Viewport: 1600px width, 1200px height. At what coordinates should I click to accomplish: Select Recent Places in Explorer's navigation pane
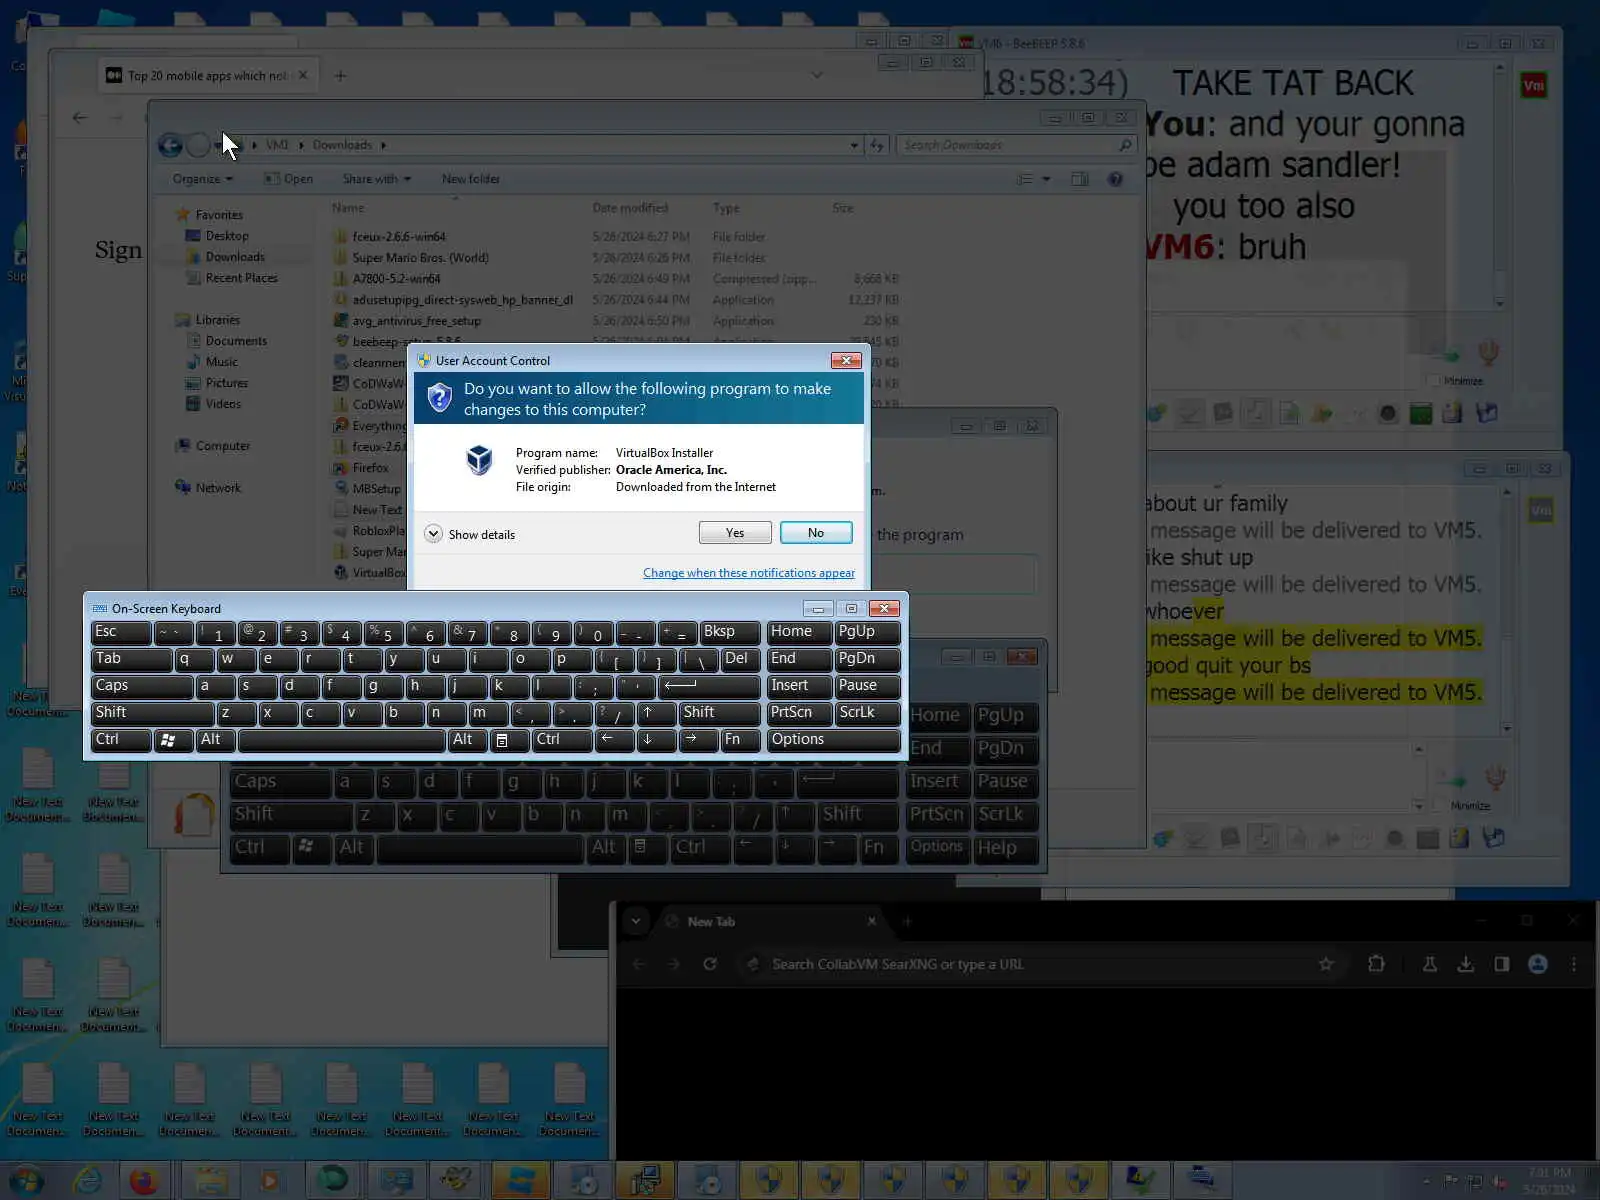coord(241,278)
